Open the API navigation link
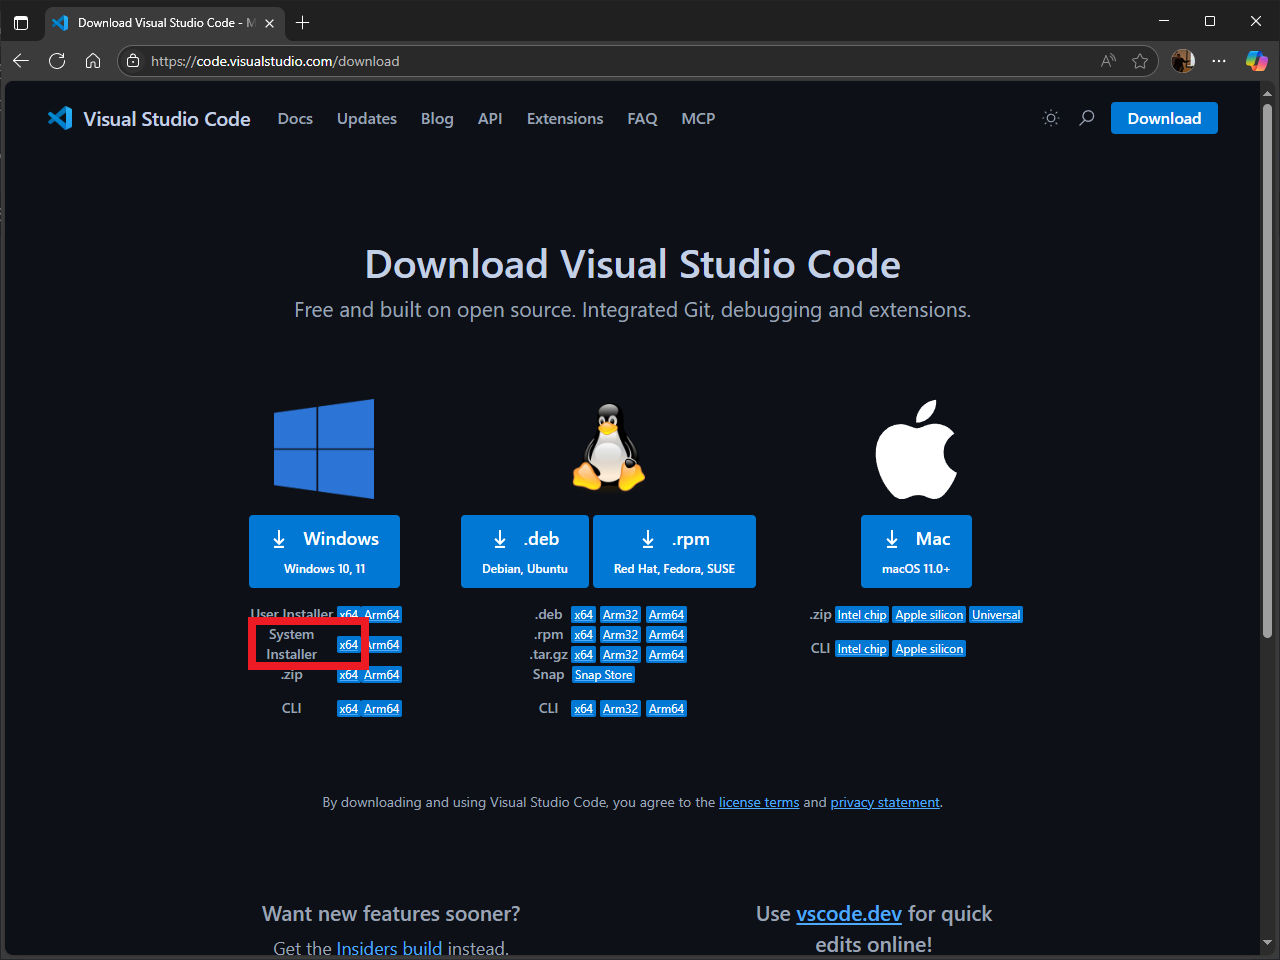The image size is (1280, 960). tap(490, 118)
